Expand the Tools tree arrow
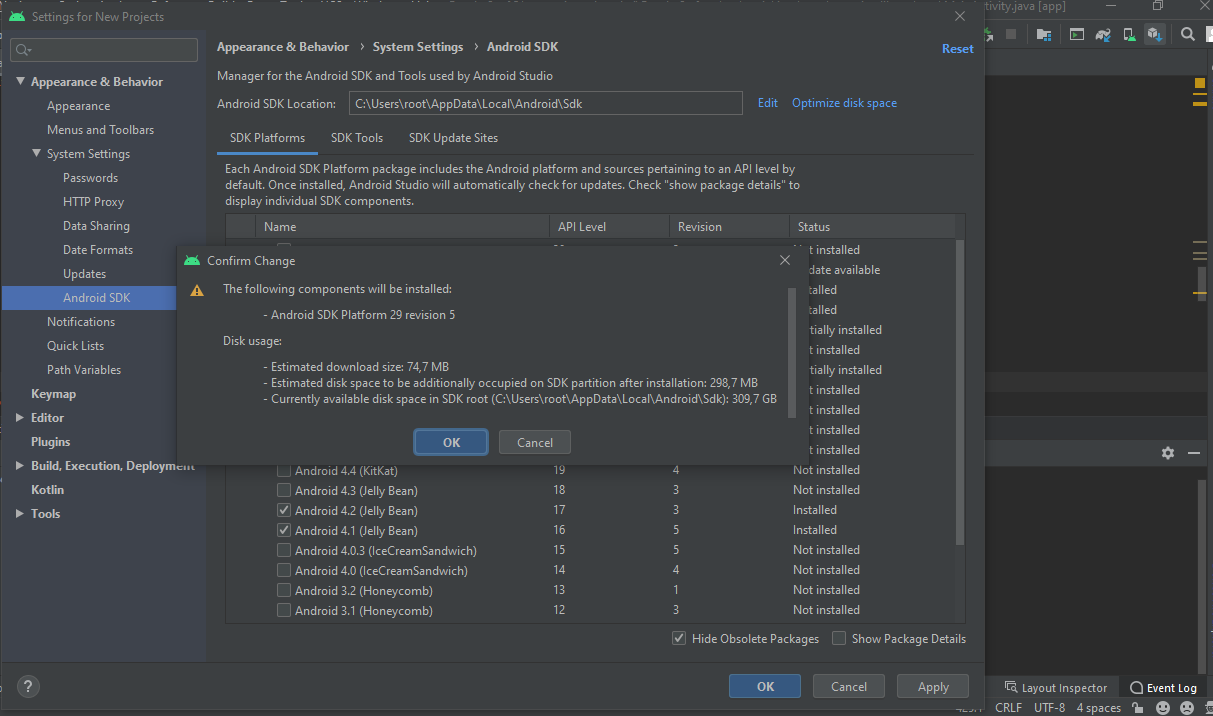 [x=20, y=514]
